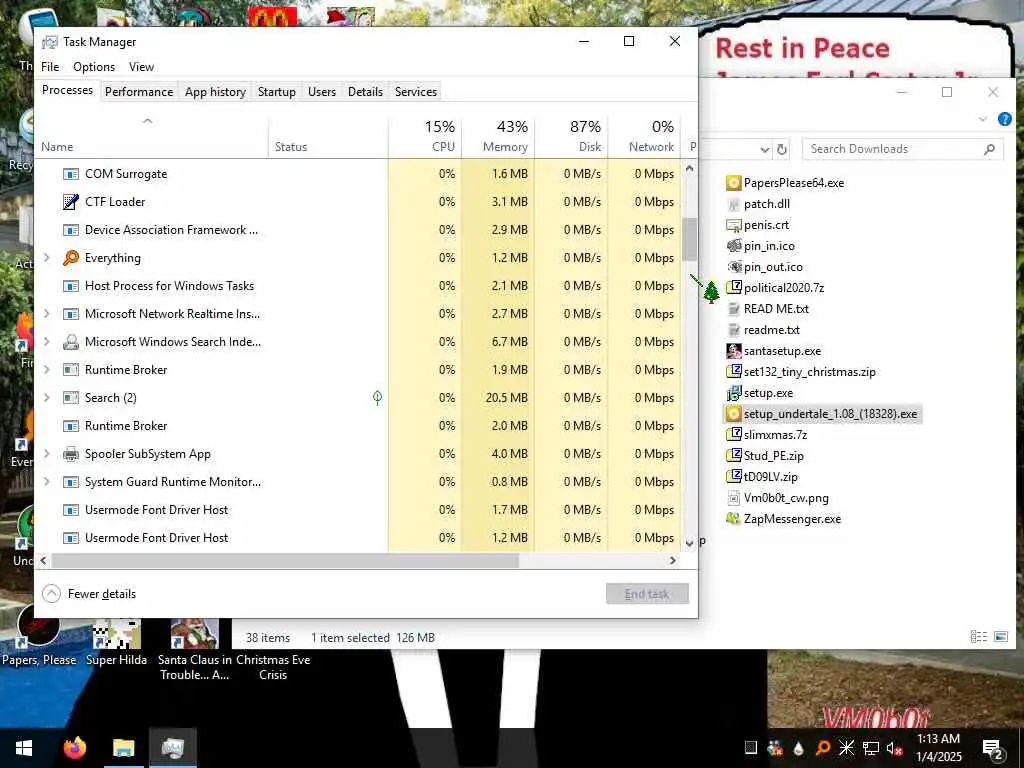Click the Status column header
This screenshot has width=1024, height=768.
[328, 136]
